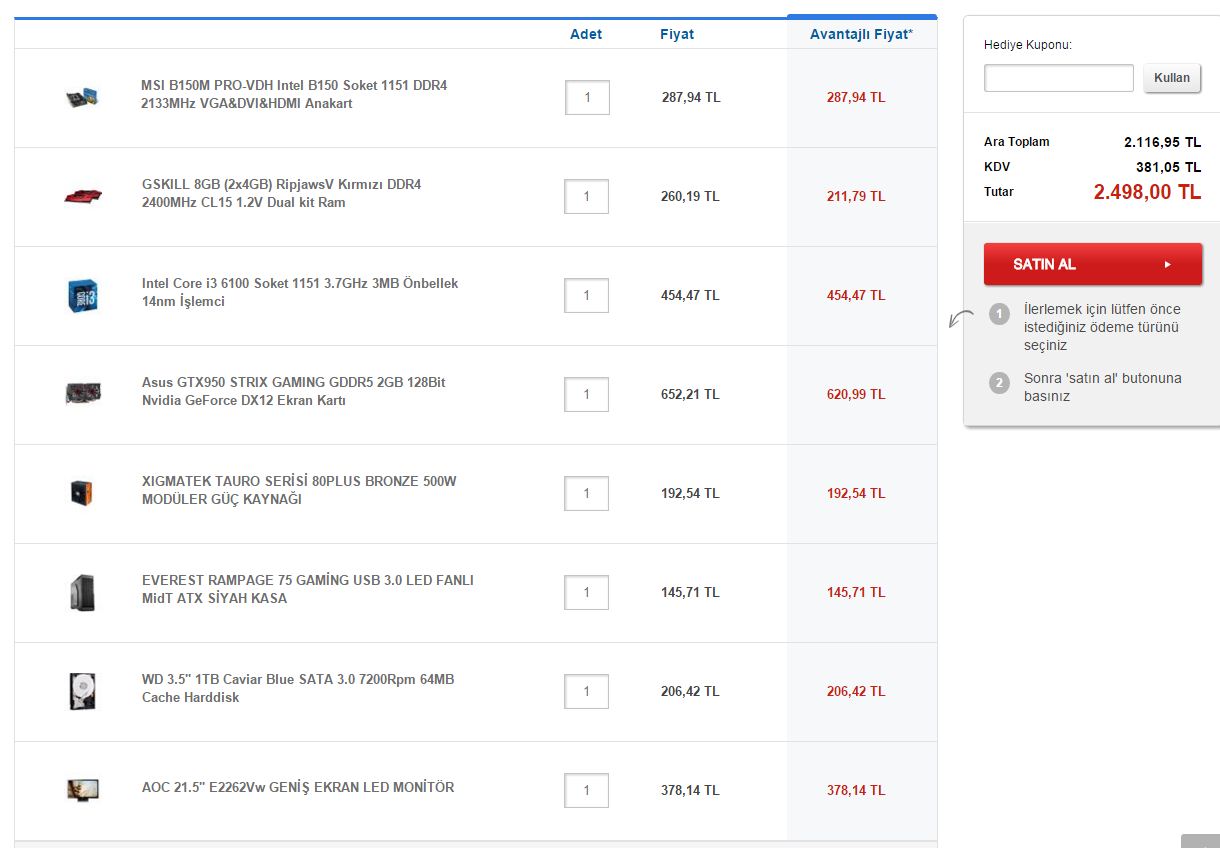Screen dimensions: 1220x848
Task: Click the Hediye Kuponu label
Action: (x=1028, y=45)
